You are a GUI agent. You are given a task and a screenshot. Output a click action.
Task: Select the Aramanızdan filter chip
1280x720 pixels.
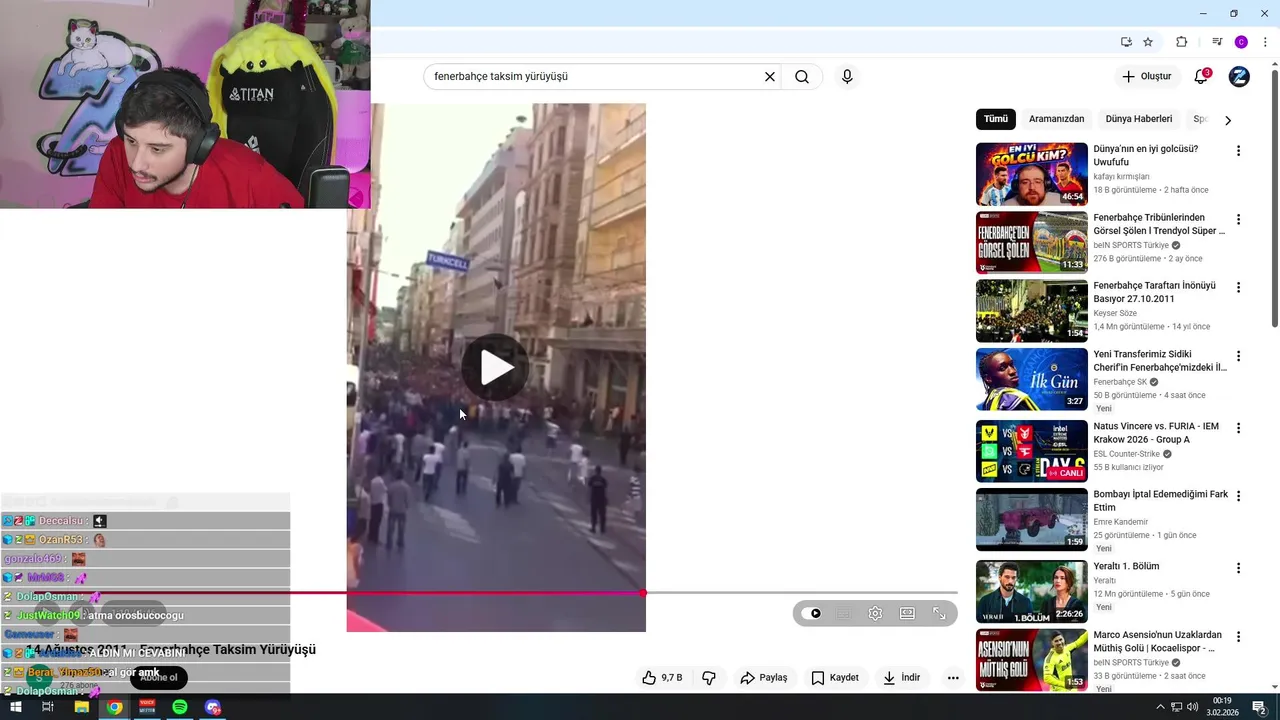(1056, 119)
